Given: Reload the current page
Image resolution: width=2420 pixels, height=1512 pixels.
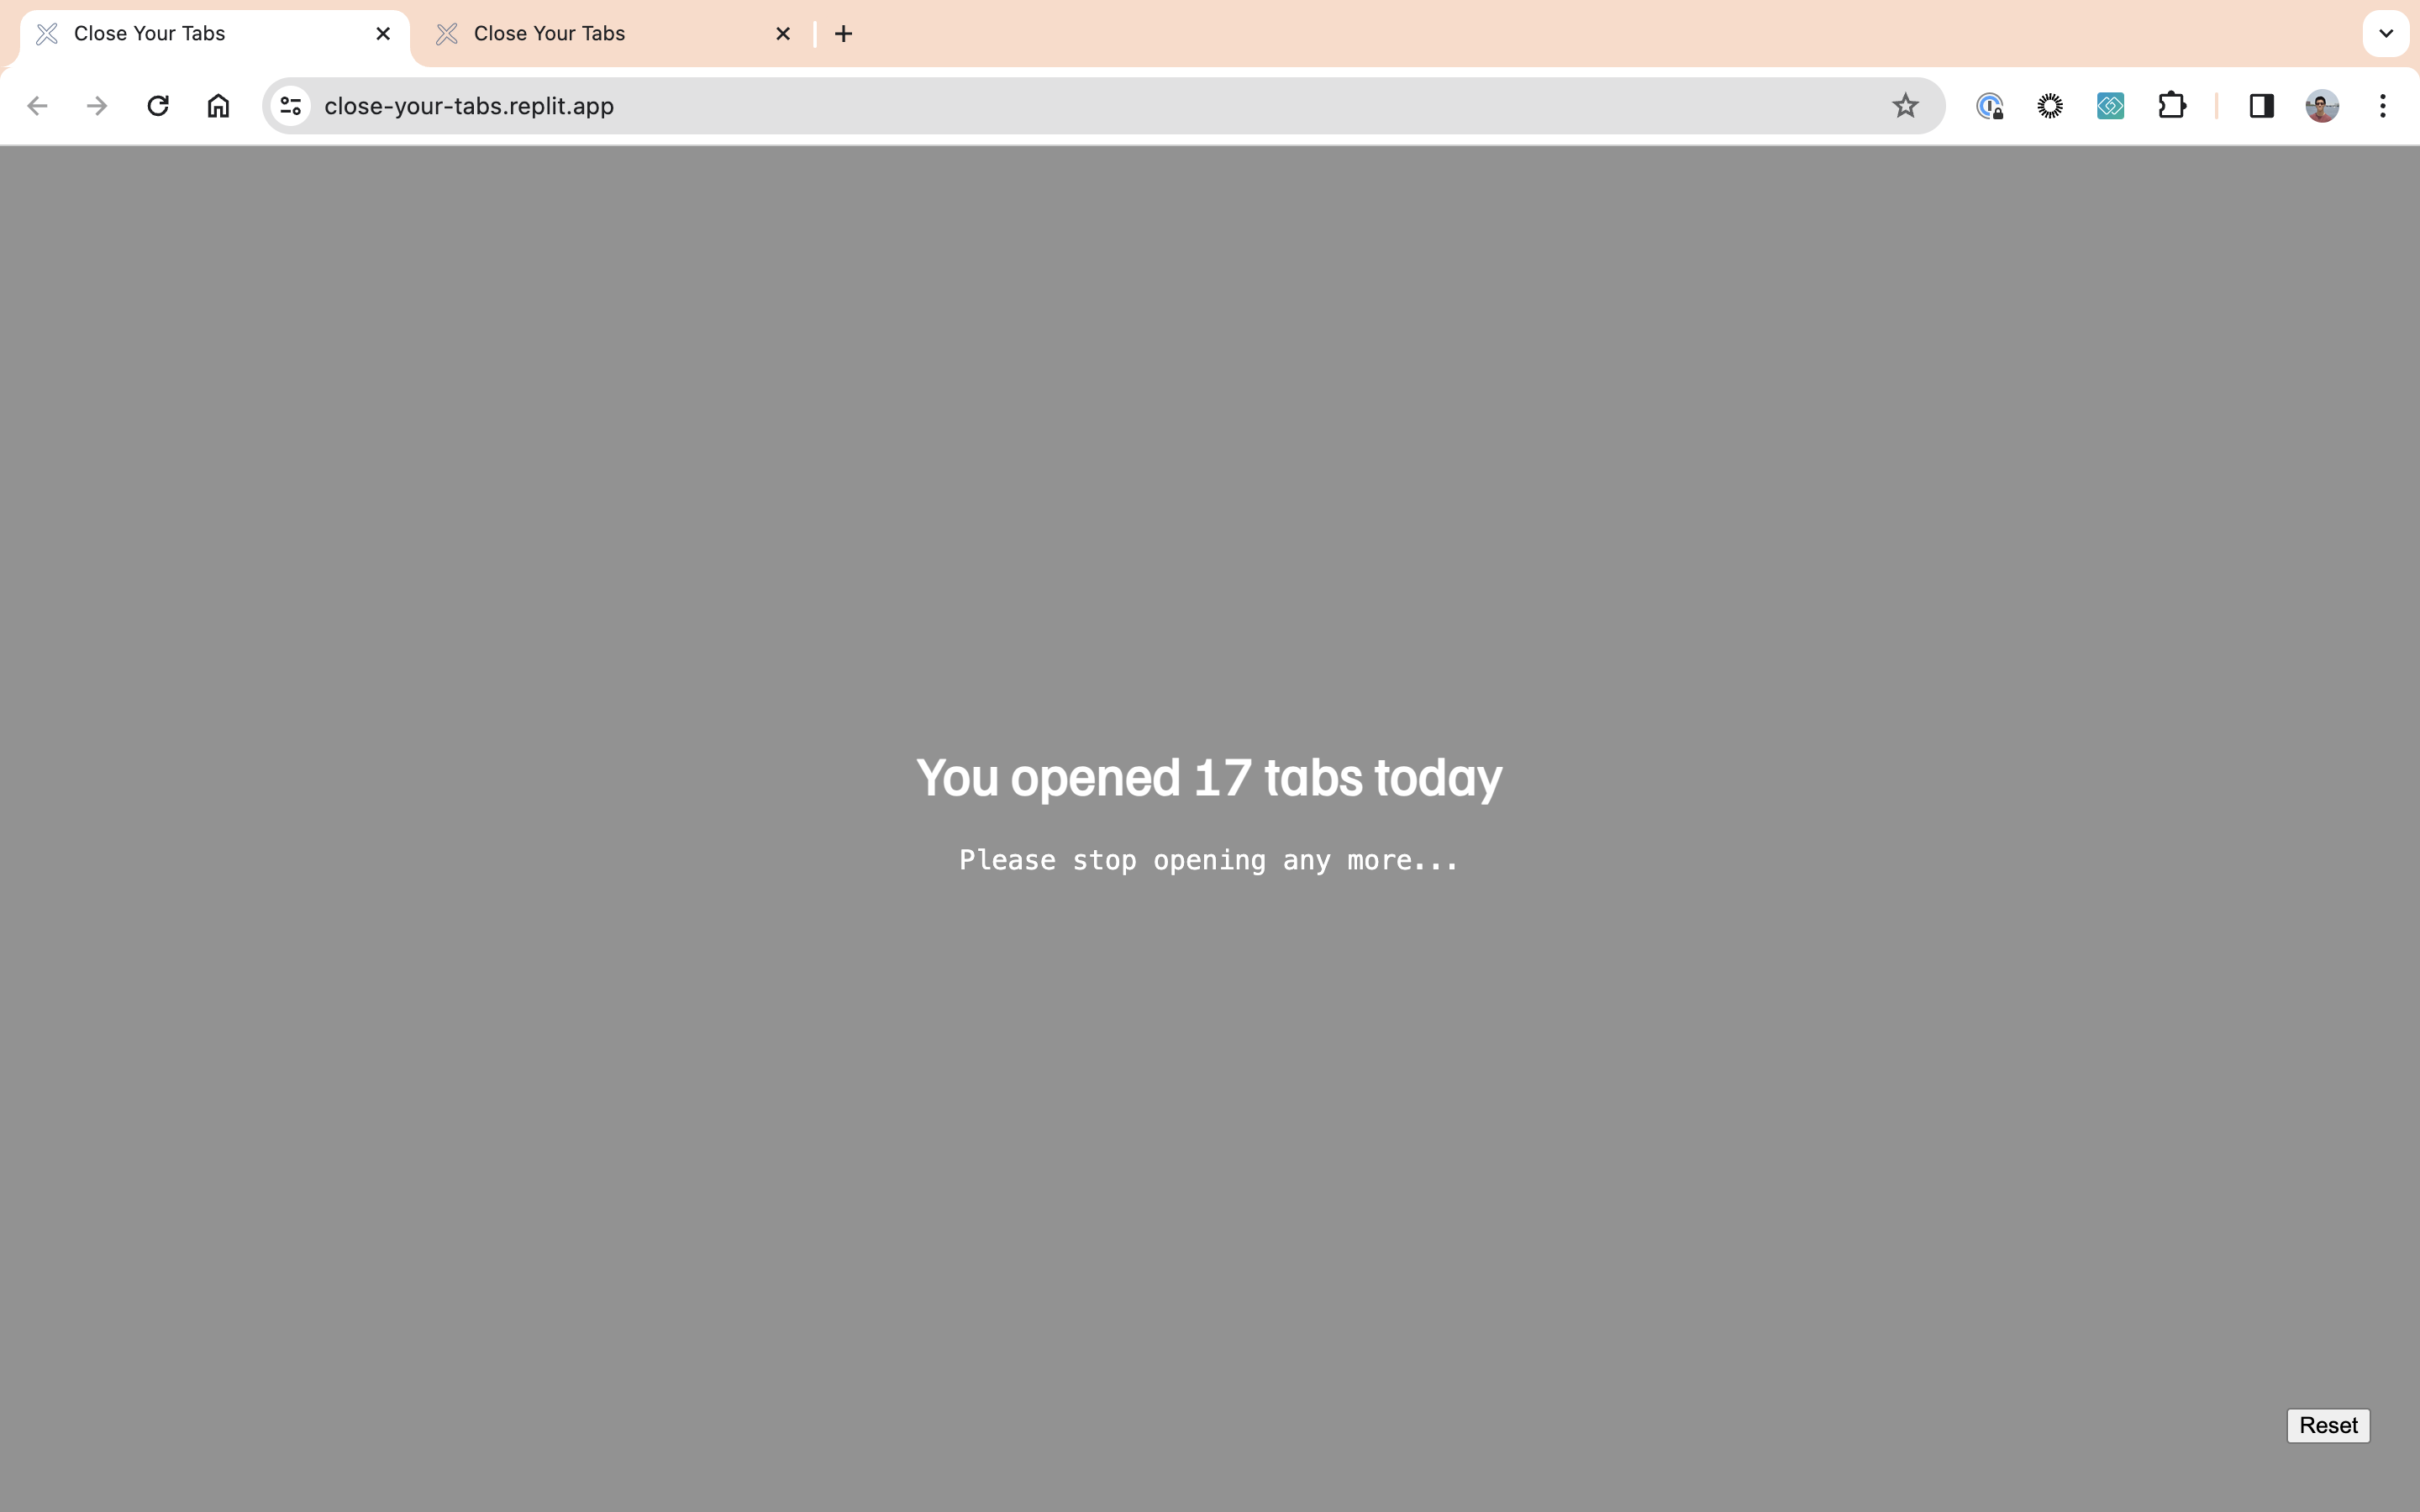Looking at the screenshot, I should click(x=158, y=106).
